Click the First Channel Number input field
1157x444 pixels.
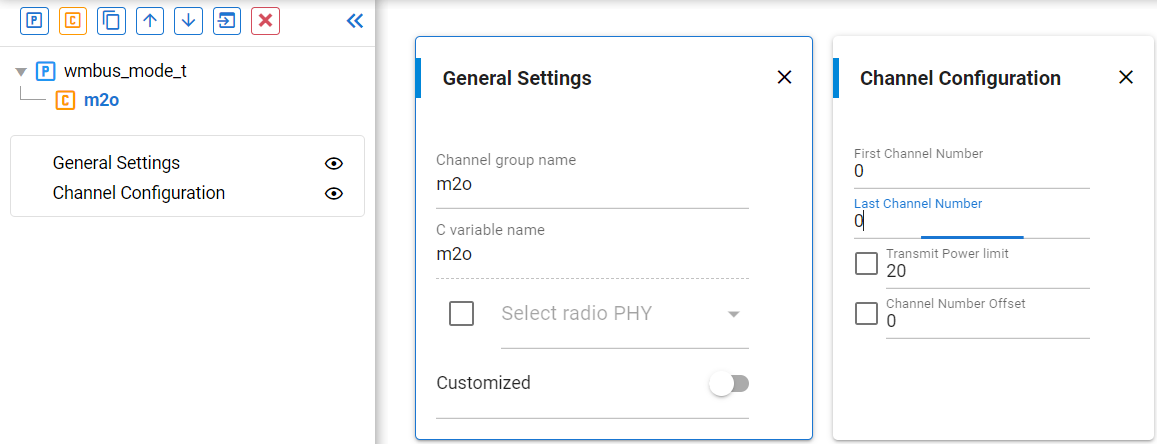click(x=970, y=172)
